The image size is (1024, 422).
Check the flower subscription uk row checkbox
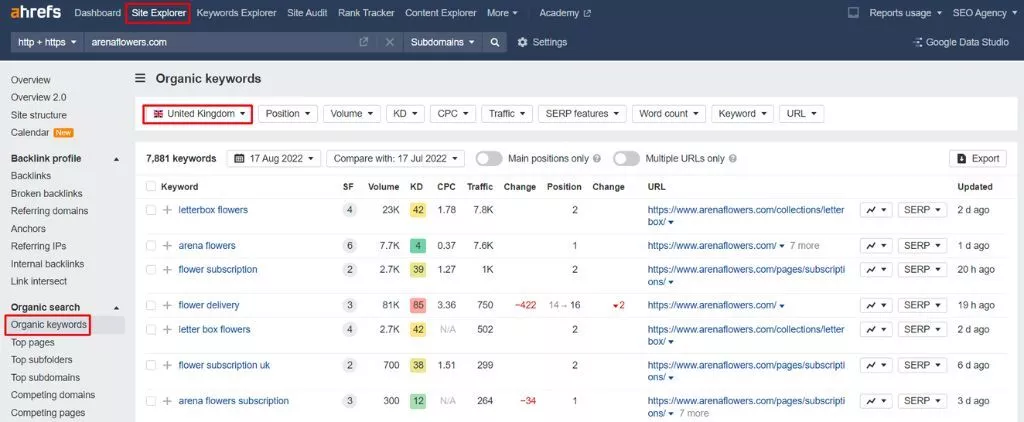[x=151, y=365]
